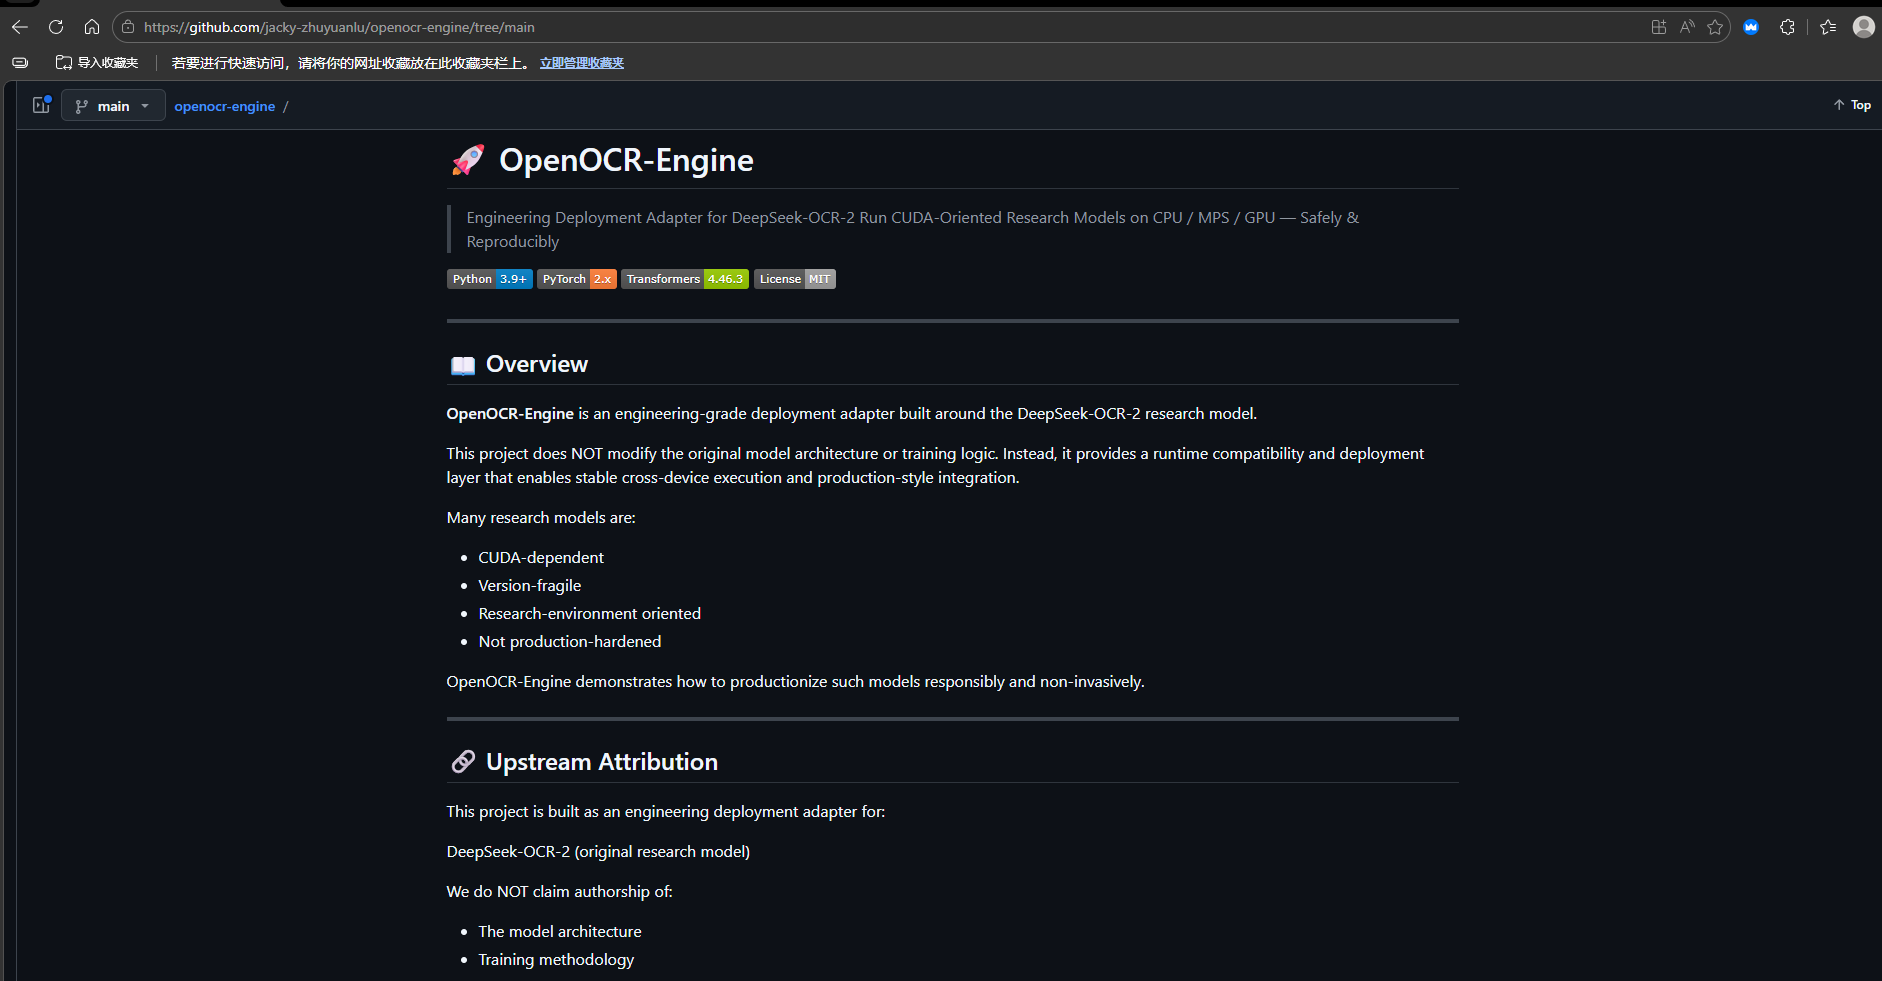1882x981 pixels.
Task: Add this page to favorites star
Action: coord(1715,27)
